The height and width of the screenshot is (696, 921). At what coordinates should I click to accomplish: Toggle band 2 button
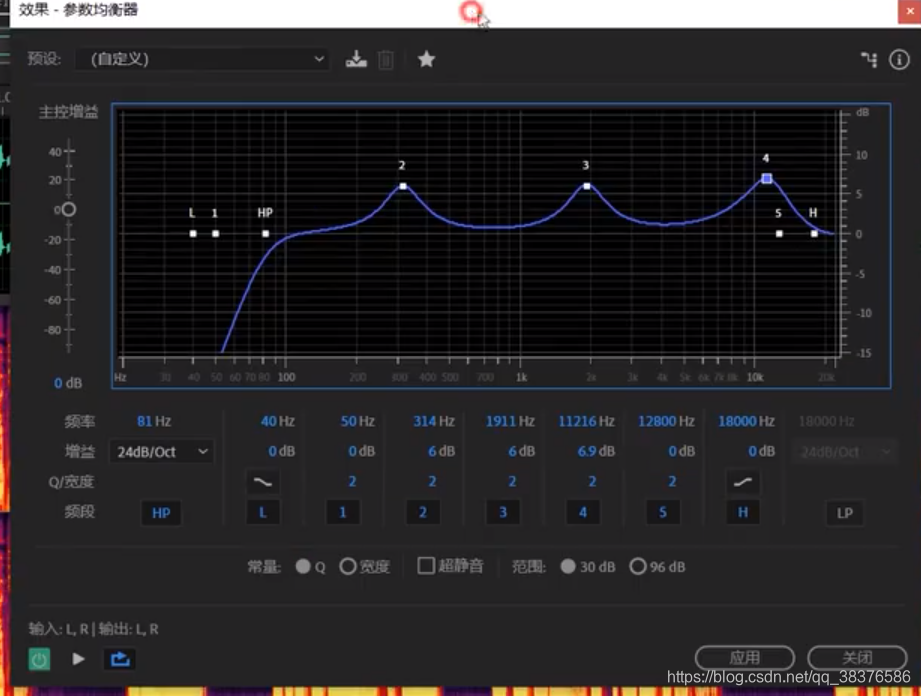[423, 512]
